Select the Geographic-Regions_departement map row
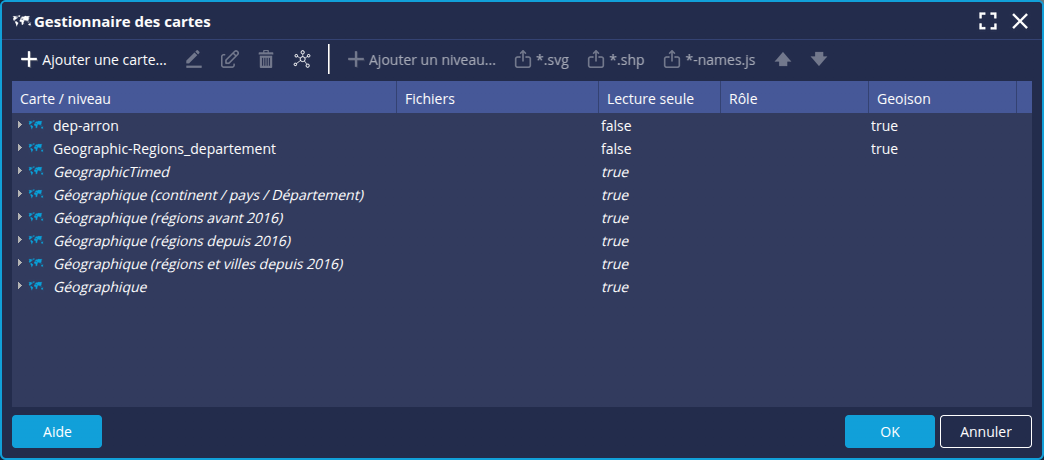Viewport: 1044px width, 461px height. coord(164,149)
